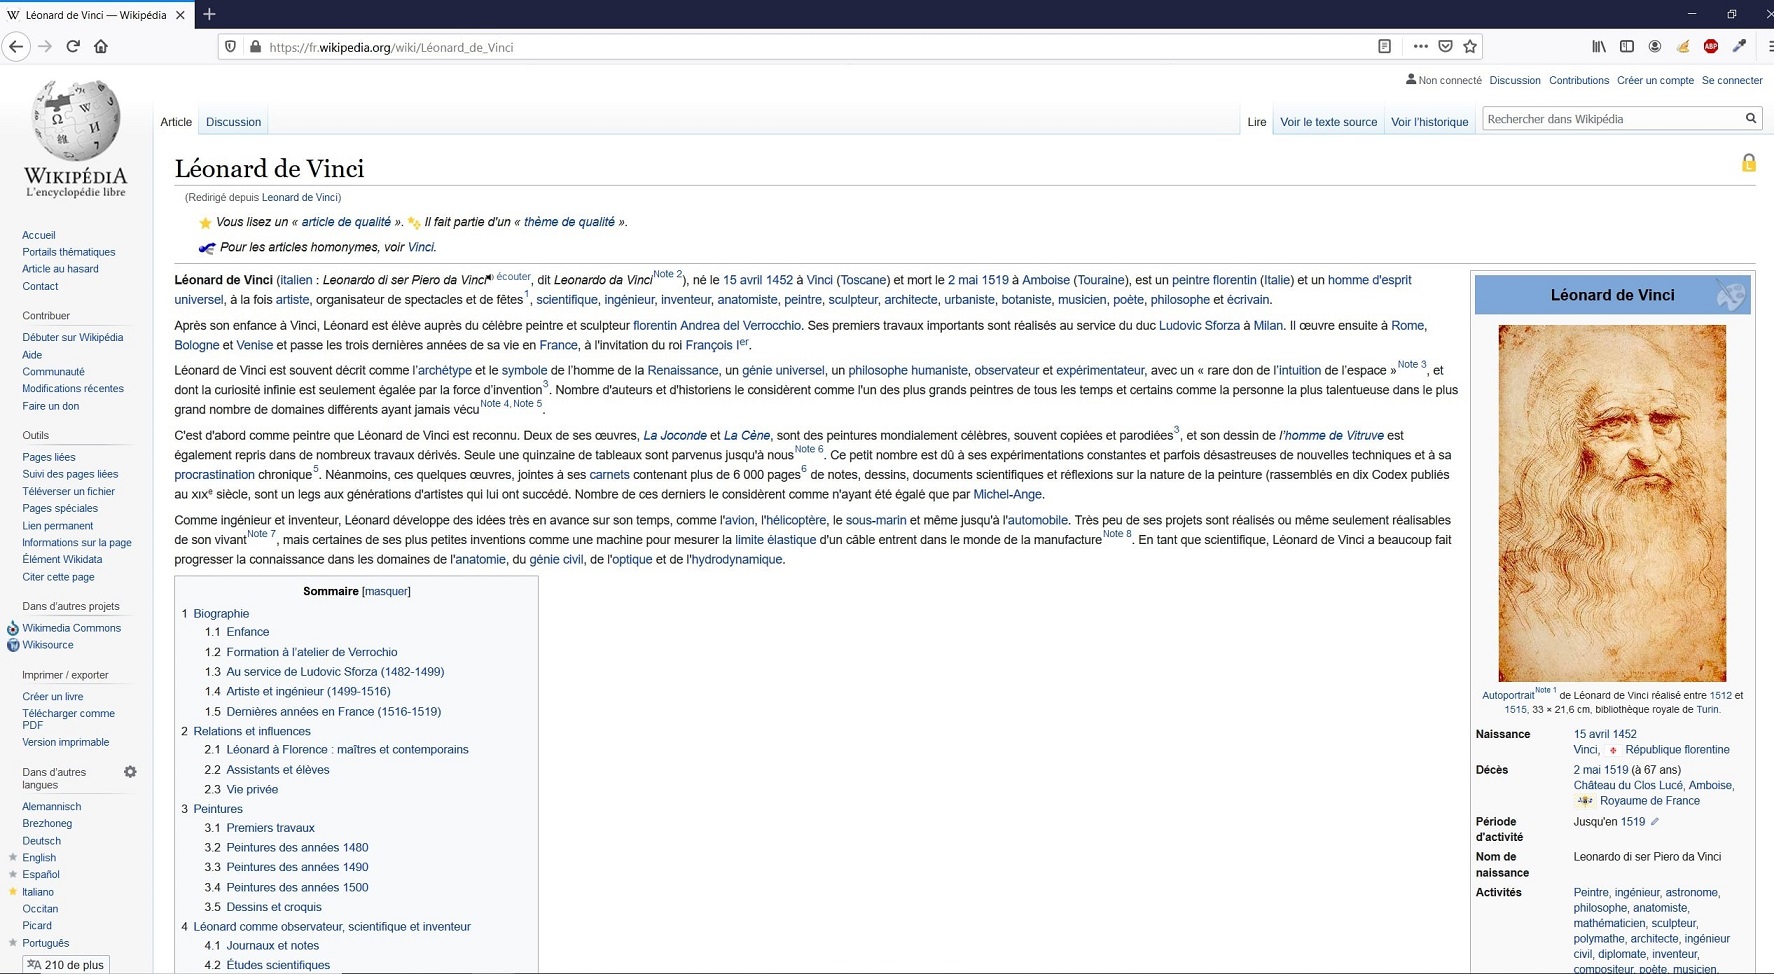Click the Château du Clos Lucé link

[x=1628, y=785]
